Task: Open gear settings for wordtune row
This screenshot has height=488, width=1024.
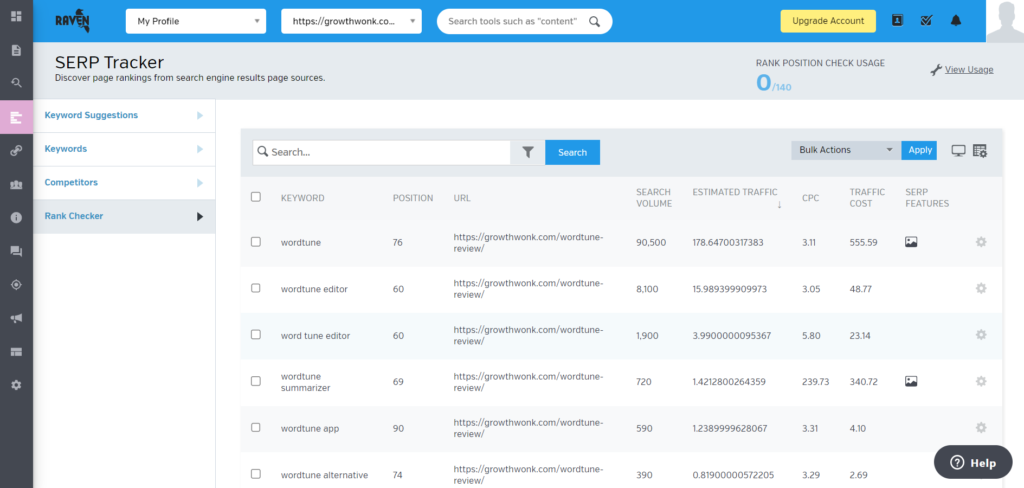Action: 980,242
